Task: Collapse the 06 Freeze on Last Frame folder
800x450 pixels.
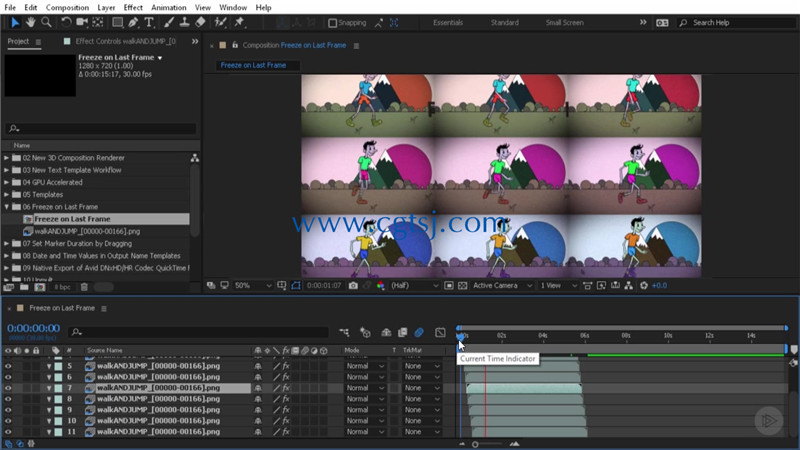Action: pyautogui.click(x=7, y=207)
